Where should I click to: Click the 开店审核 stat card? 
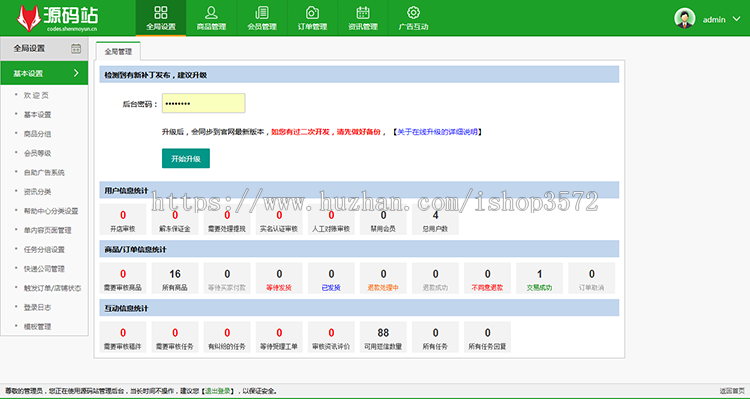point(123,220)
